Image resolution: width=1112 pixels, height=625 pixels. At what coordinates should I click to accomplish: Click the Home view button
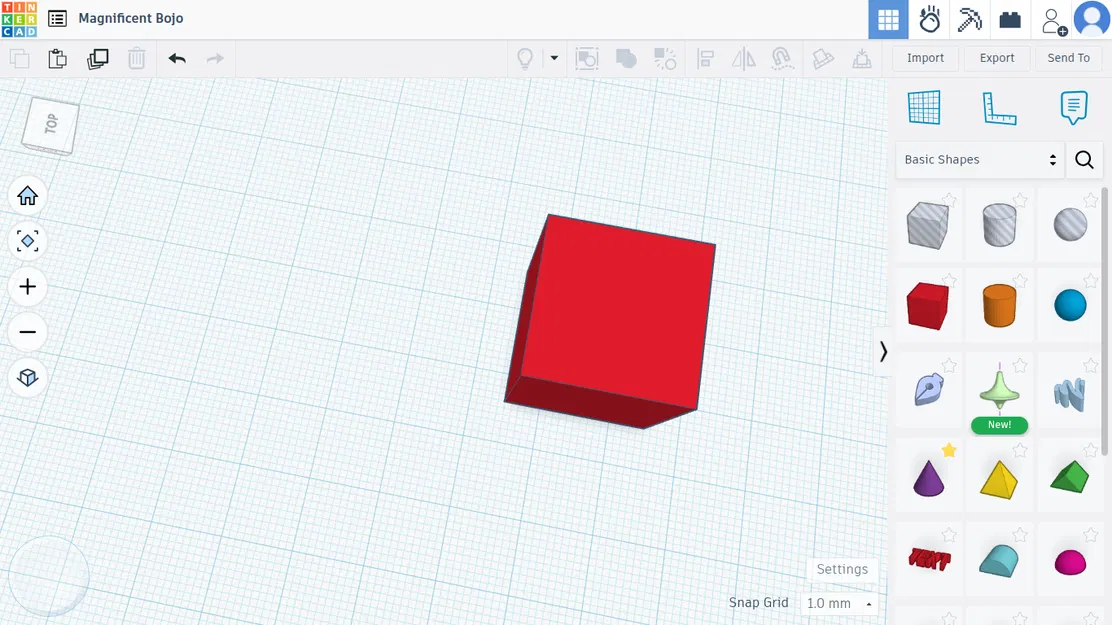pyautogui.click(x=28, y=196)
